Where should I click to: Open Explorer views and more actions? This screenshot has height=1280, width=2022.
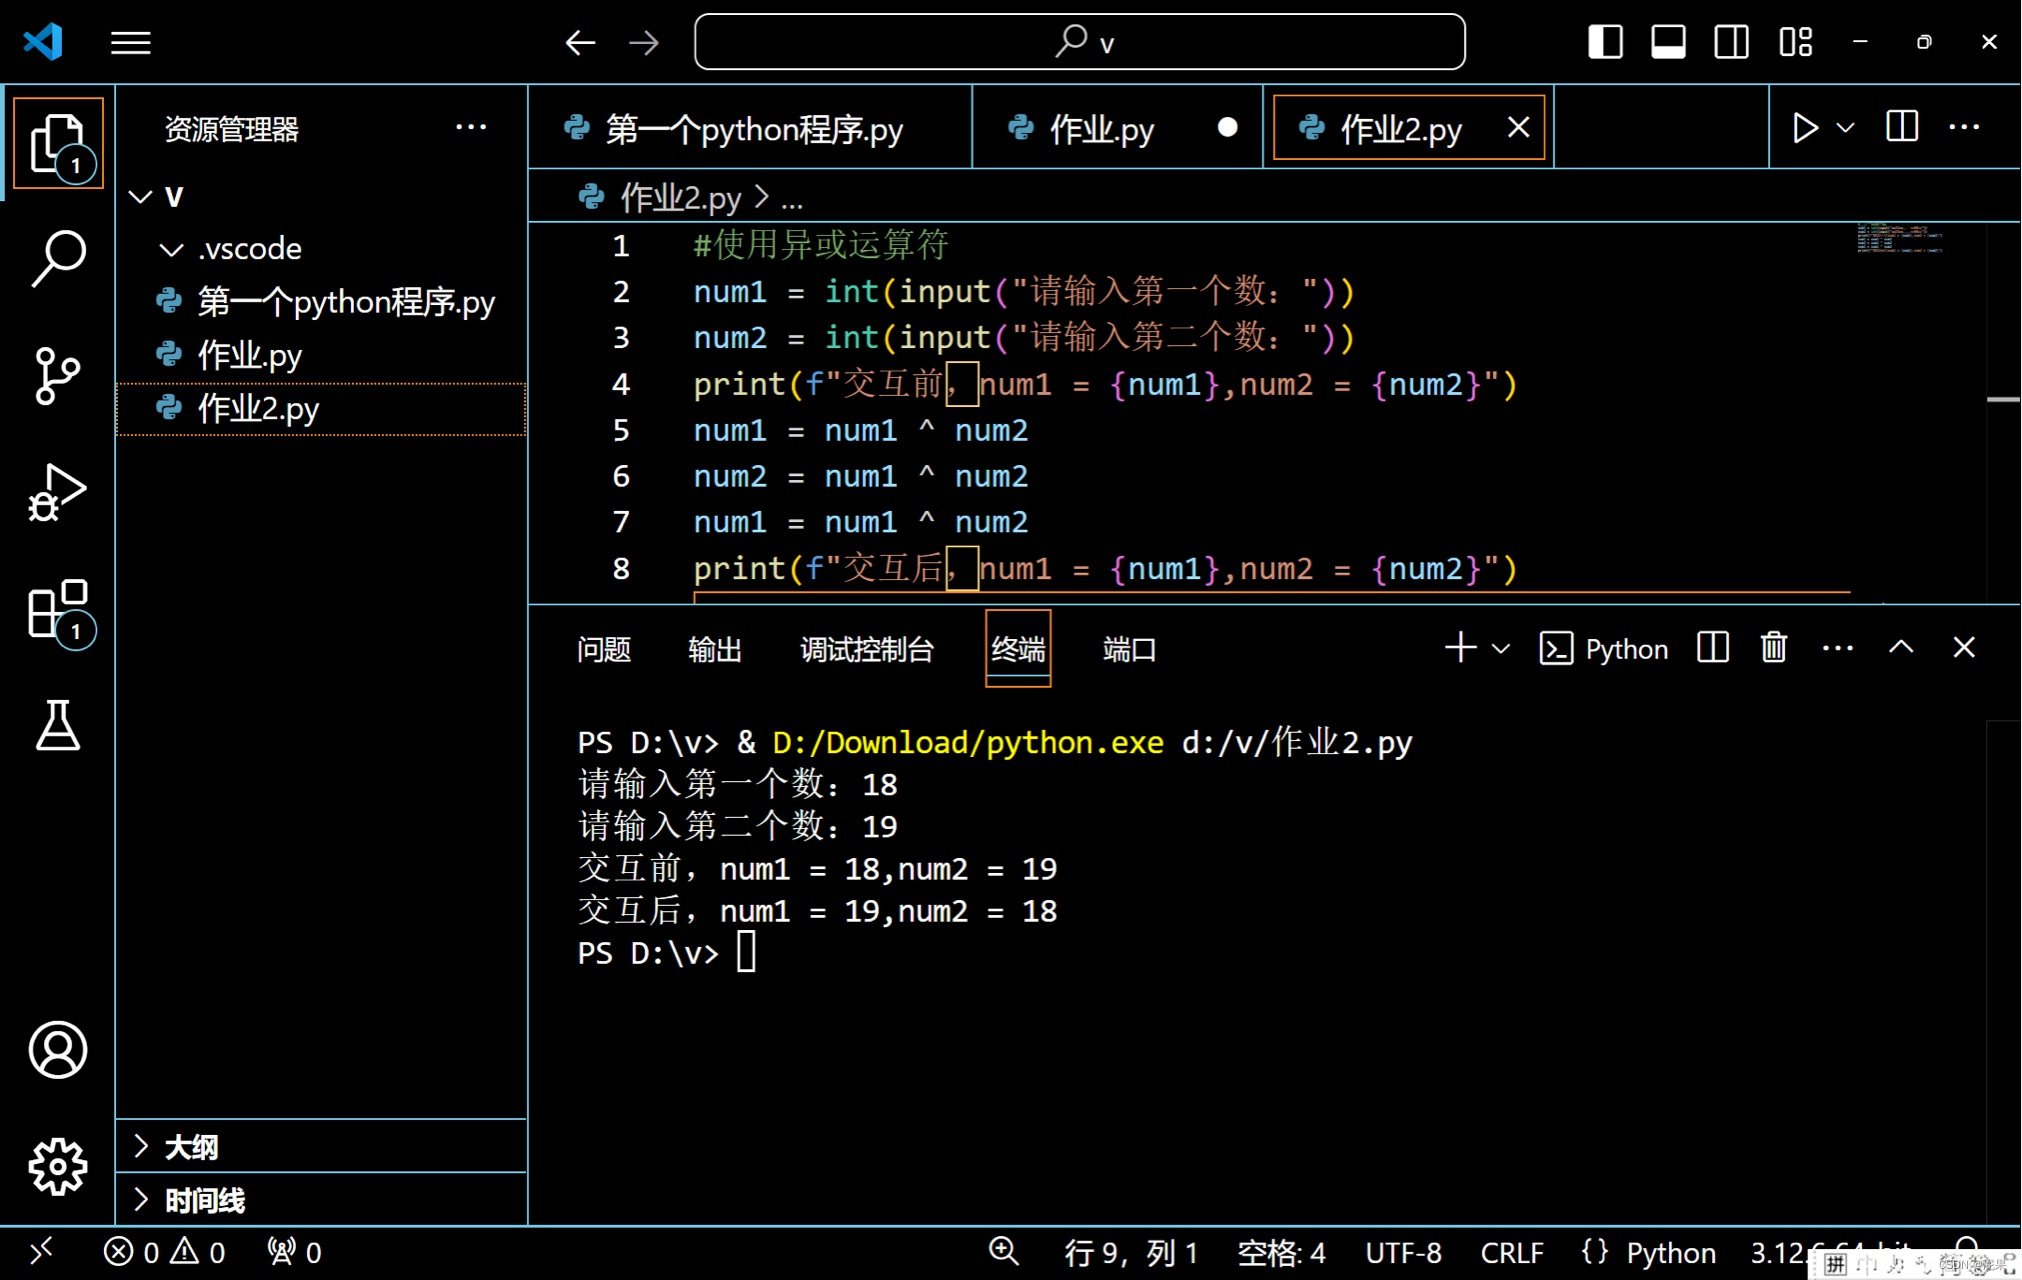point(471,128)
